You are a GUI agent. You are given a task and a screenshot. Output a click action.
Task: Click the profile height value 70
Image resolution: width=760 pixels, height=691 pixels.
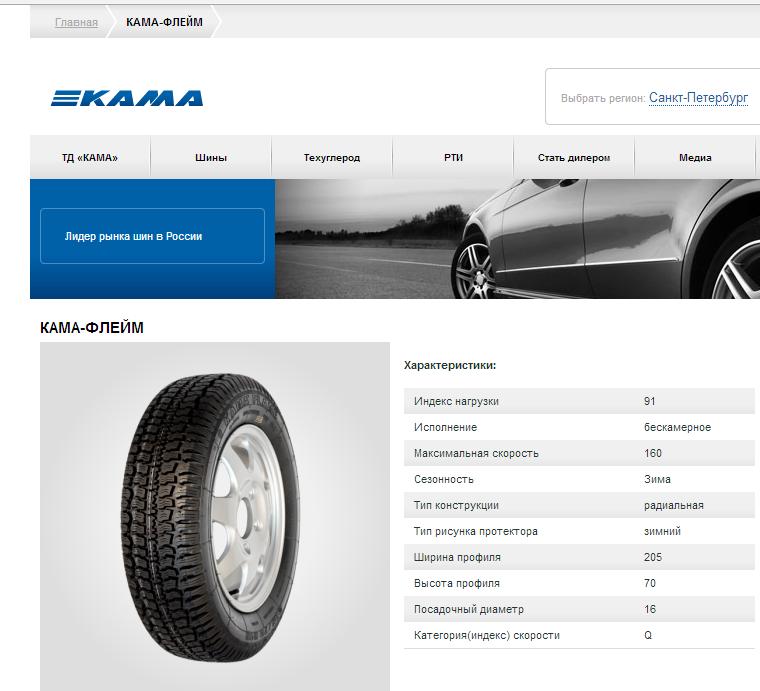click(649, 583)
